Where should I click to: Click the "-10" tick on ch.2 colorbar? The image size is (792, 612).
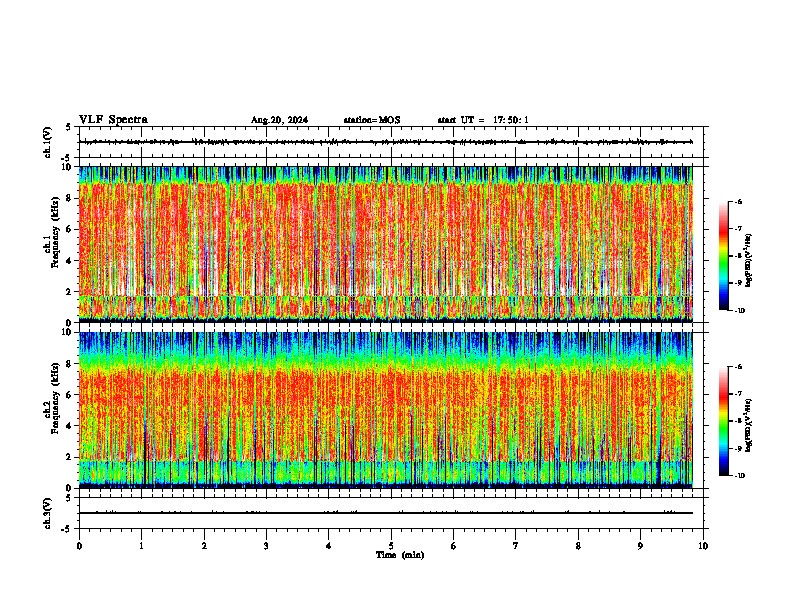tap(739, 476)
